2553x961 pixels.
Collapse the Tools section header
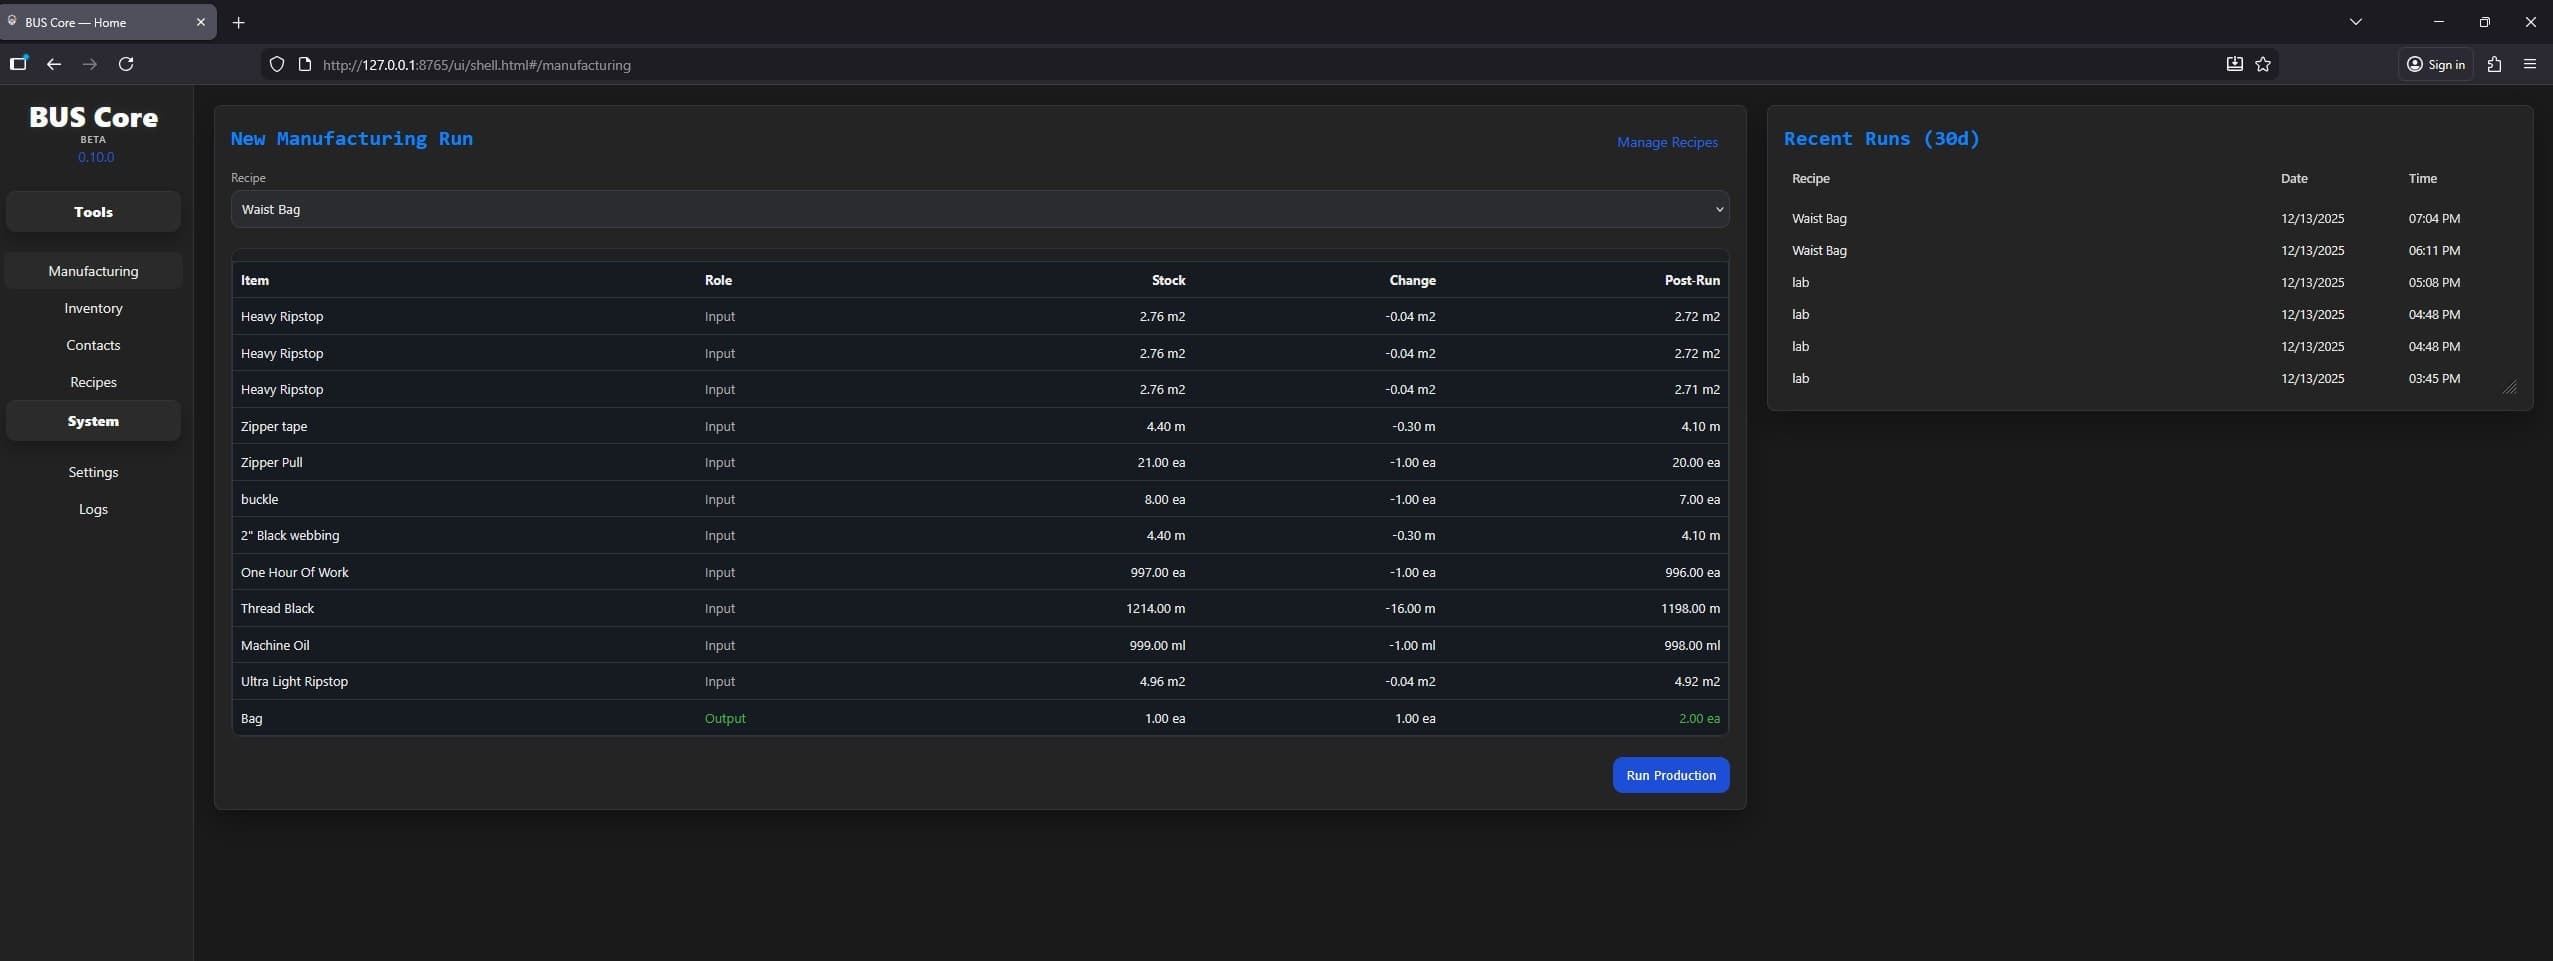[94, 211]
